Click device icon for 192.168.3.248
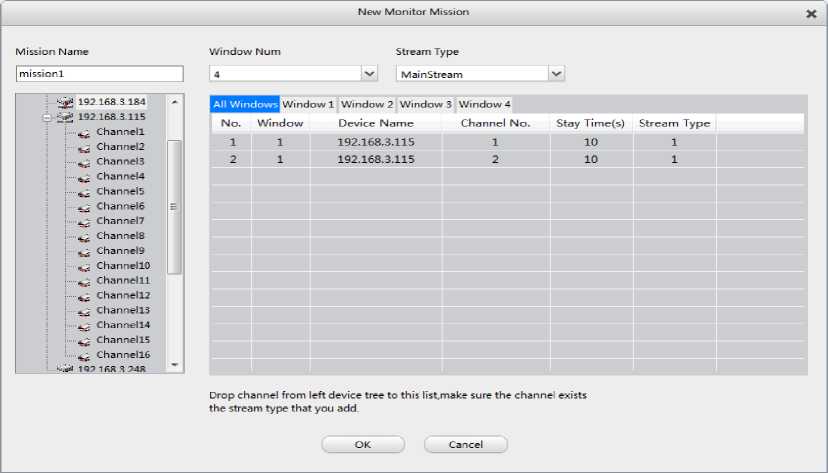This screenshot has height=473, width=828. tap(66, 369)
